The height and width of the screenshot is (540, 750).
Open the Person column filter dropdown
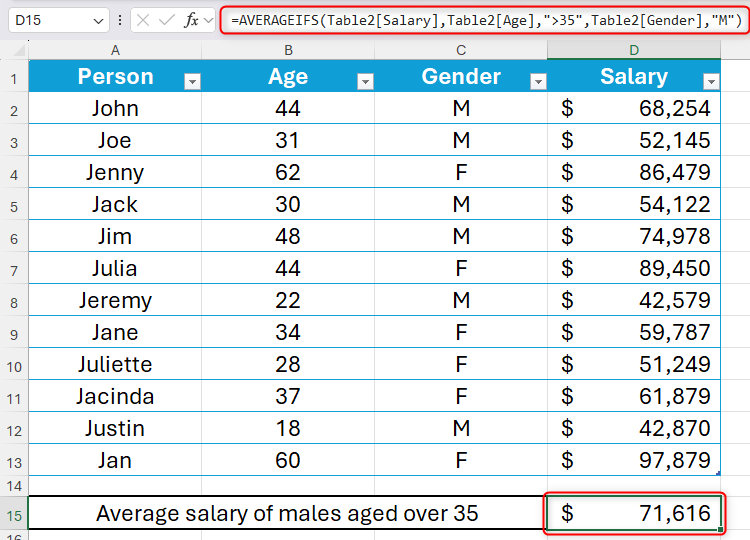192,82
